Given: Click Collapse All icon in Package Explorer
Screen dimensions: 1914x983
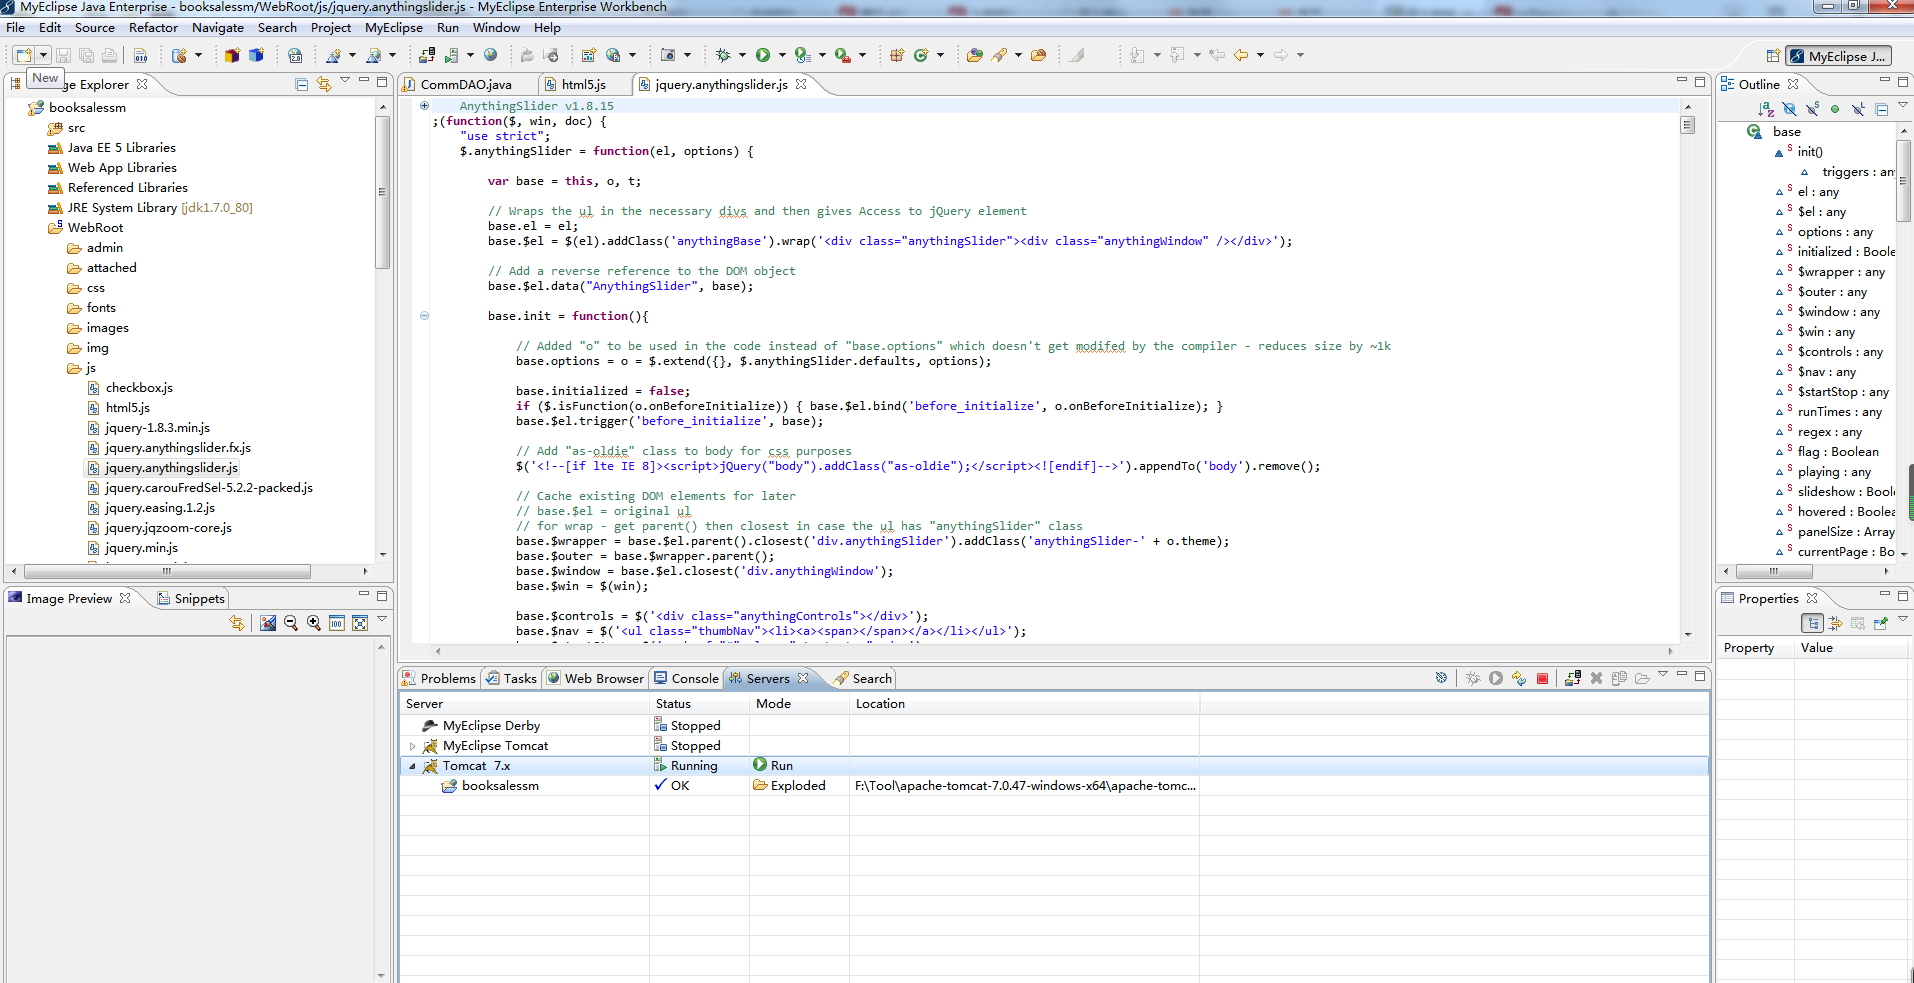Looking at the screenshot, I should (301, 84).
